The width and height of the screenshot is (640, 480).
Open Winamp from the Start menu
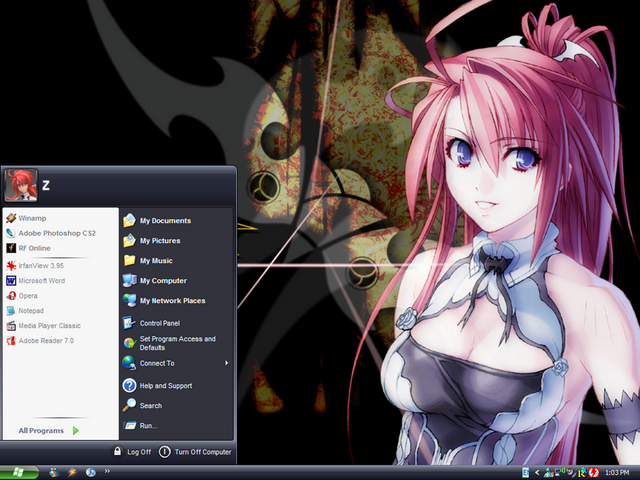(27, 218)
